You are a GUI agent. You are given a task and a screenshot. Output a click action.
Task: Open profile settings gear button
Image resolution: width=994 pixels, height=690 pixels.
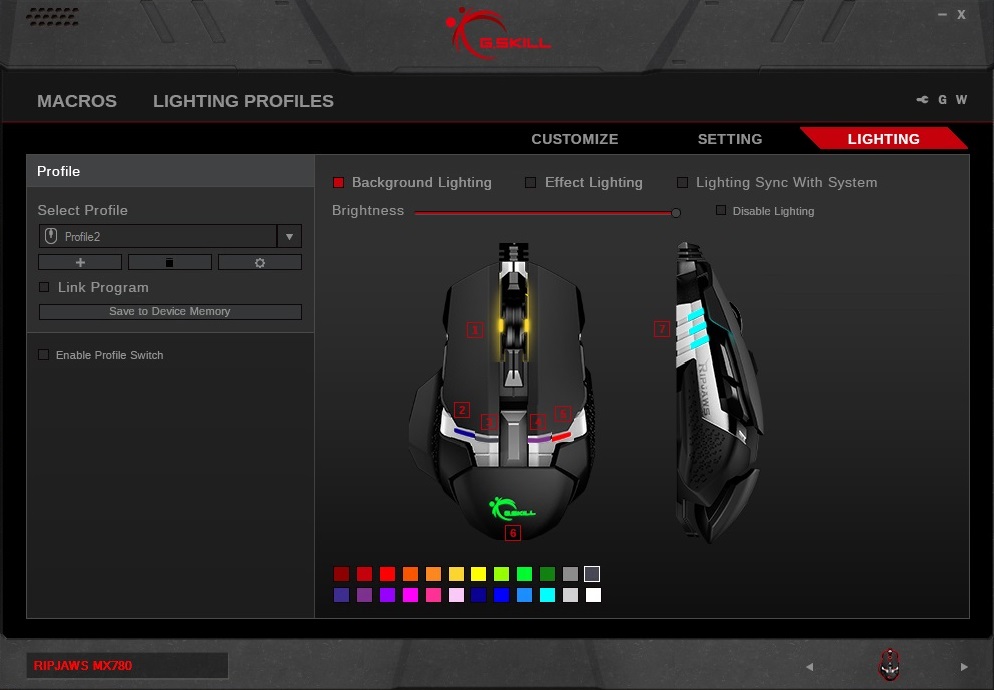(260, 262)
